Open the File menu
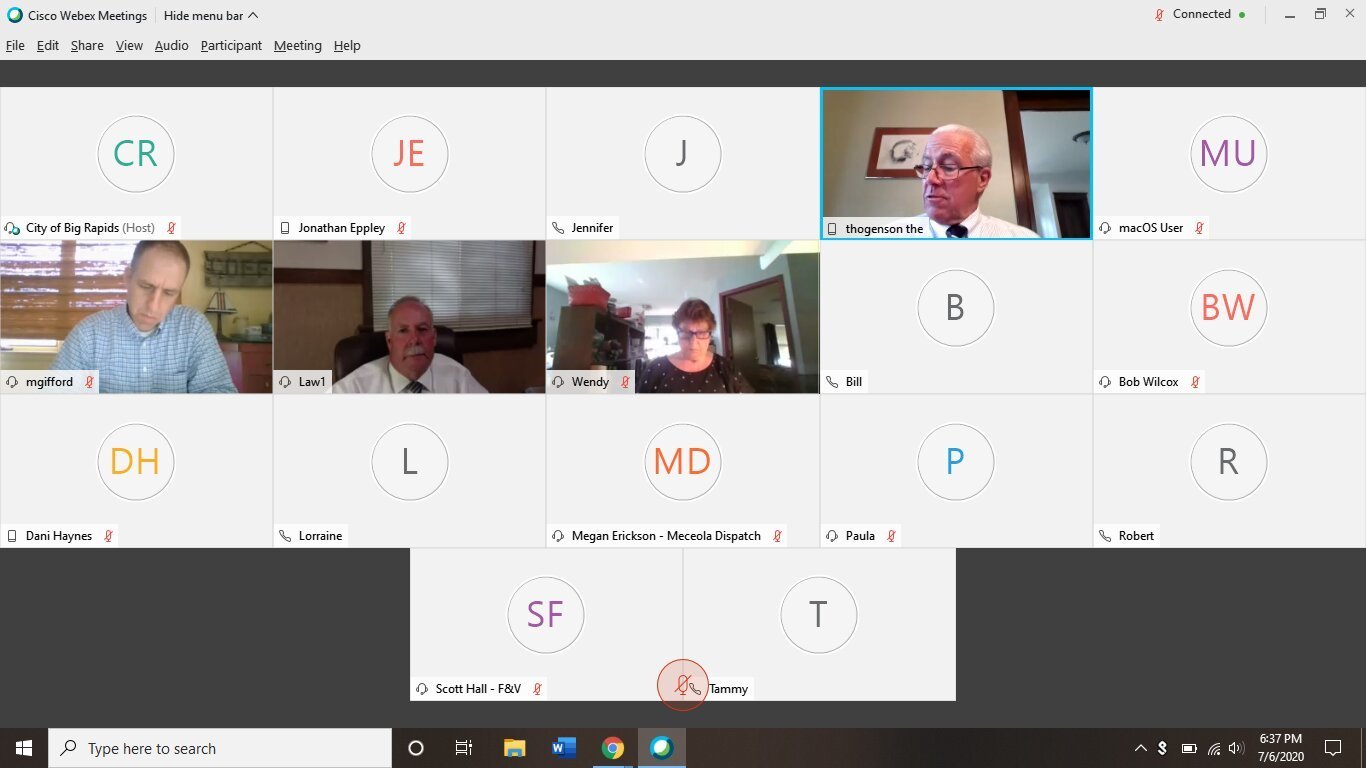Image resolution: width=1366 pixels, height=768 pixels. tap(15, 46)
